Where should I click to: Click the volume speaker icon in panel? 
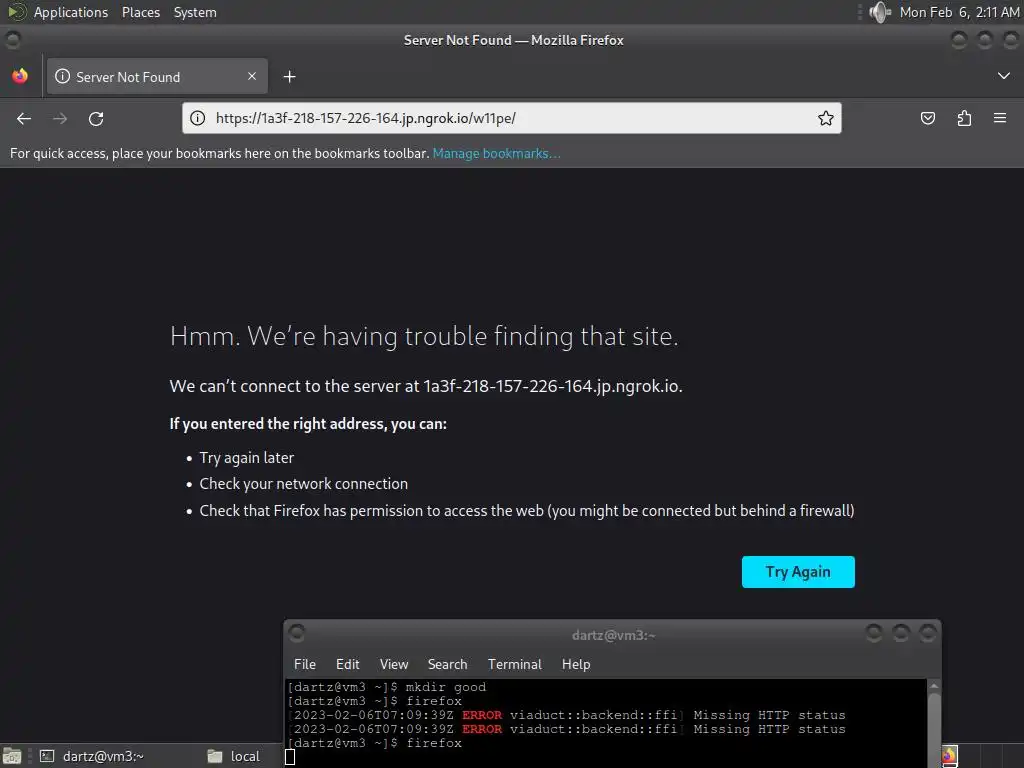[x=880, y=12]
